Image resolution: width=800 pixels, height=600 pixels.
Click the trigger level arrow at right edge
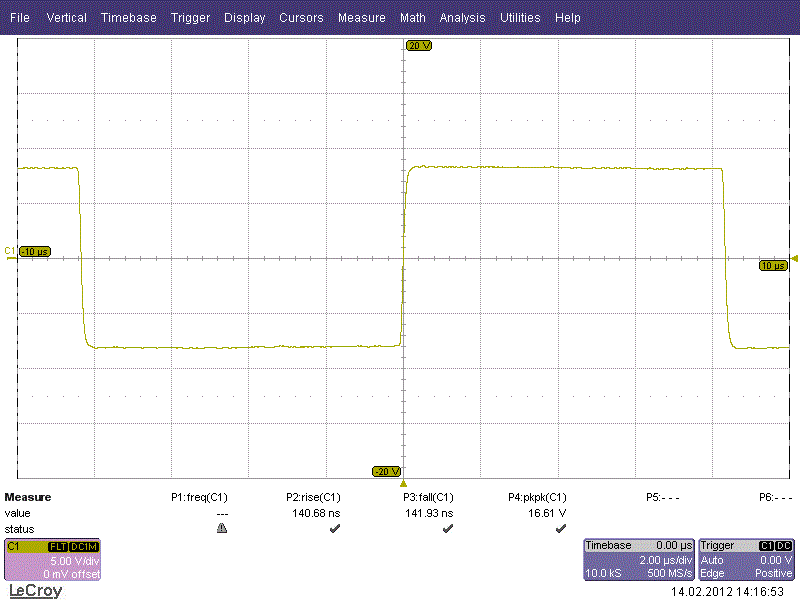tap(794, 259)
